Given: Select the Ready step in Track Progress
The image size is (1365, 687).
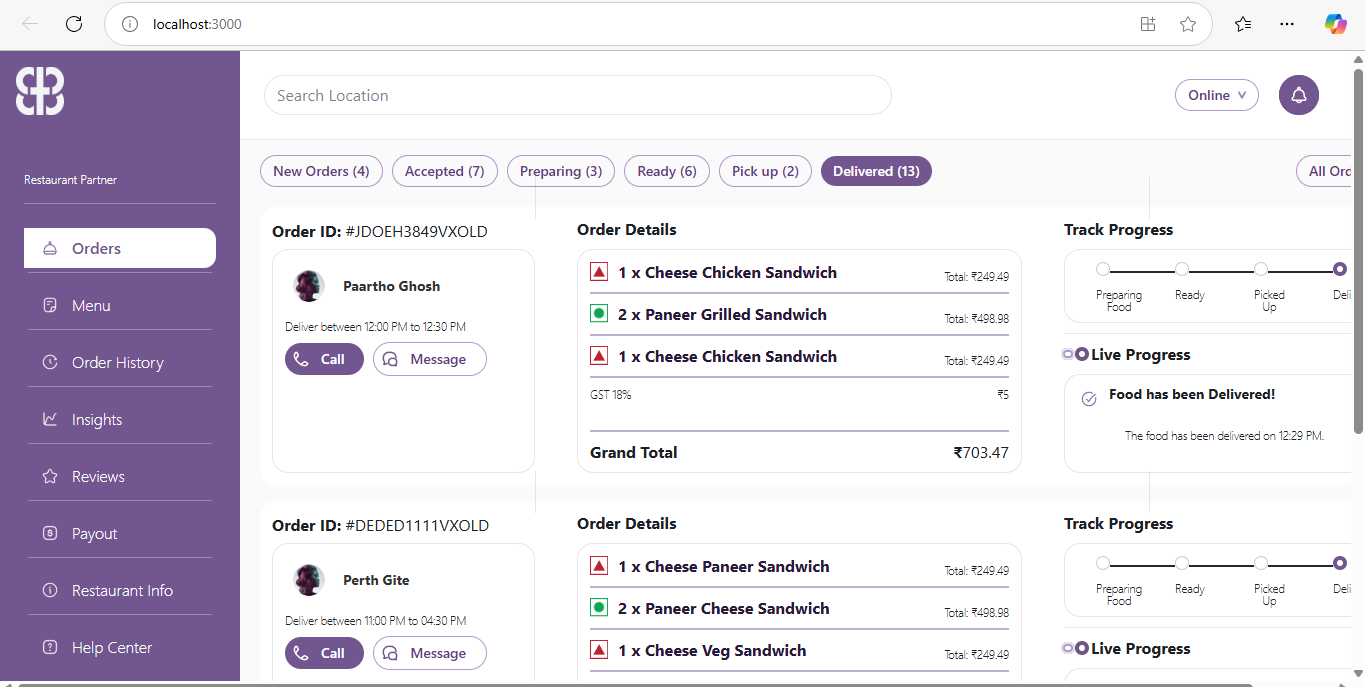Looking at the screenshot, I should (1182, 269).
